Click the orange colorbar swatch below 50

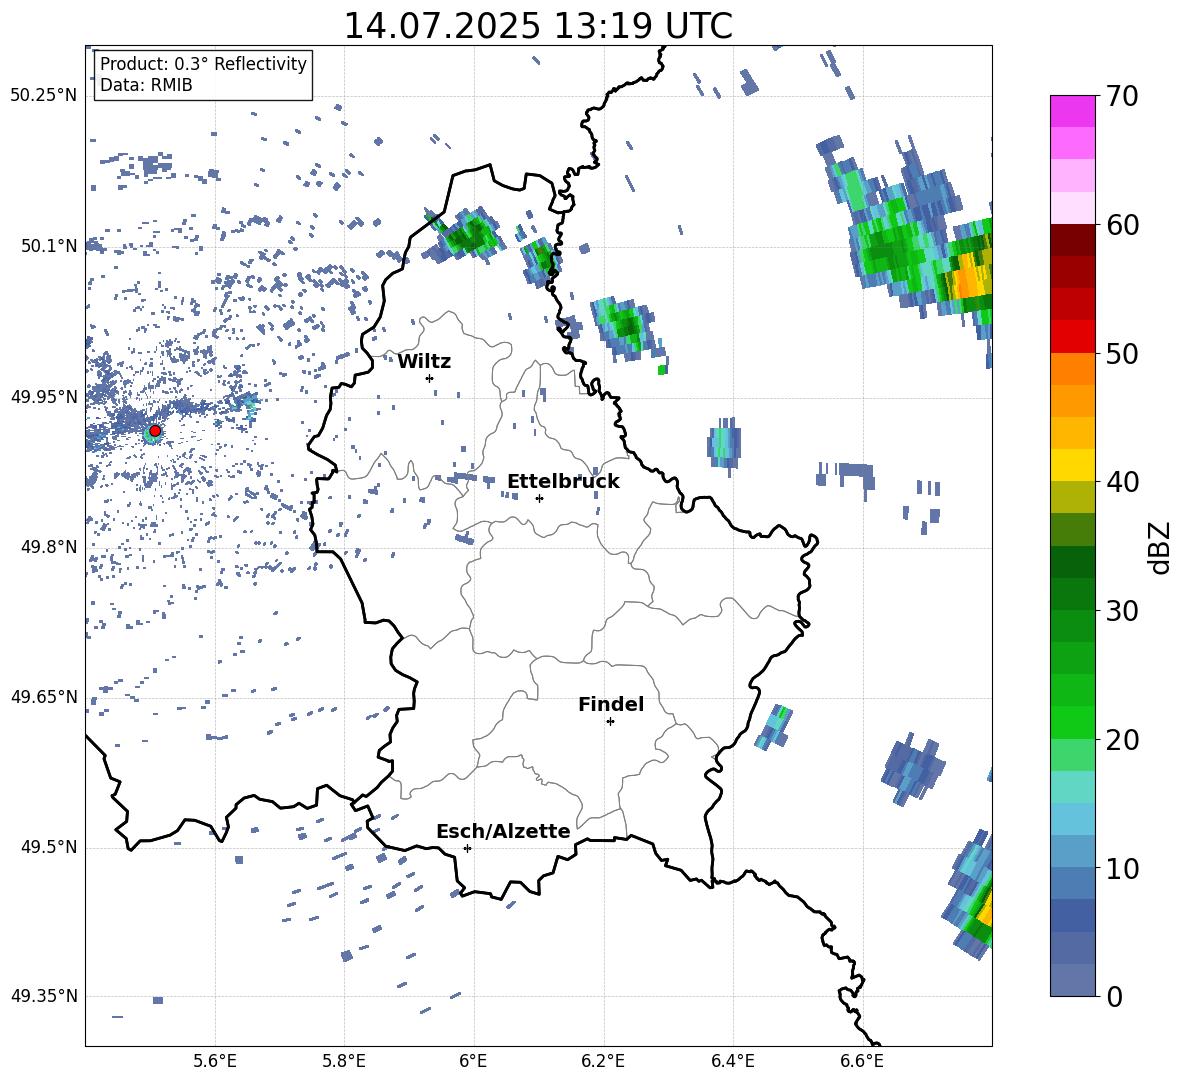click(x=1072, y=369)
